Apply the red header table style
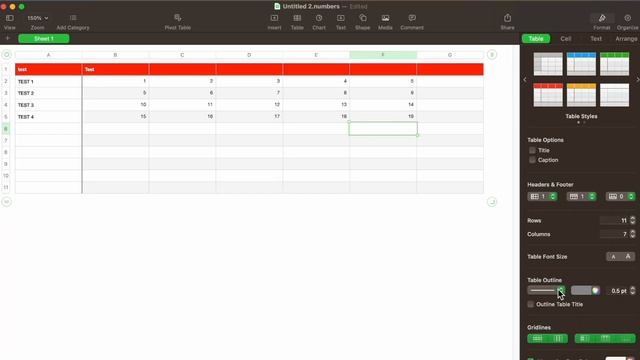This screenshot has width=640, height=360. tap(548, 95)
